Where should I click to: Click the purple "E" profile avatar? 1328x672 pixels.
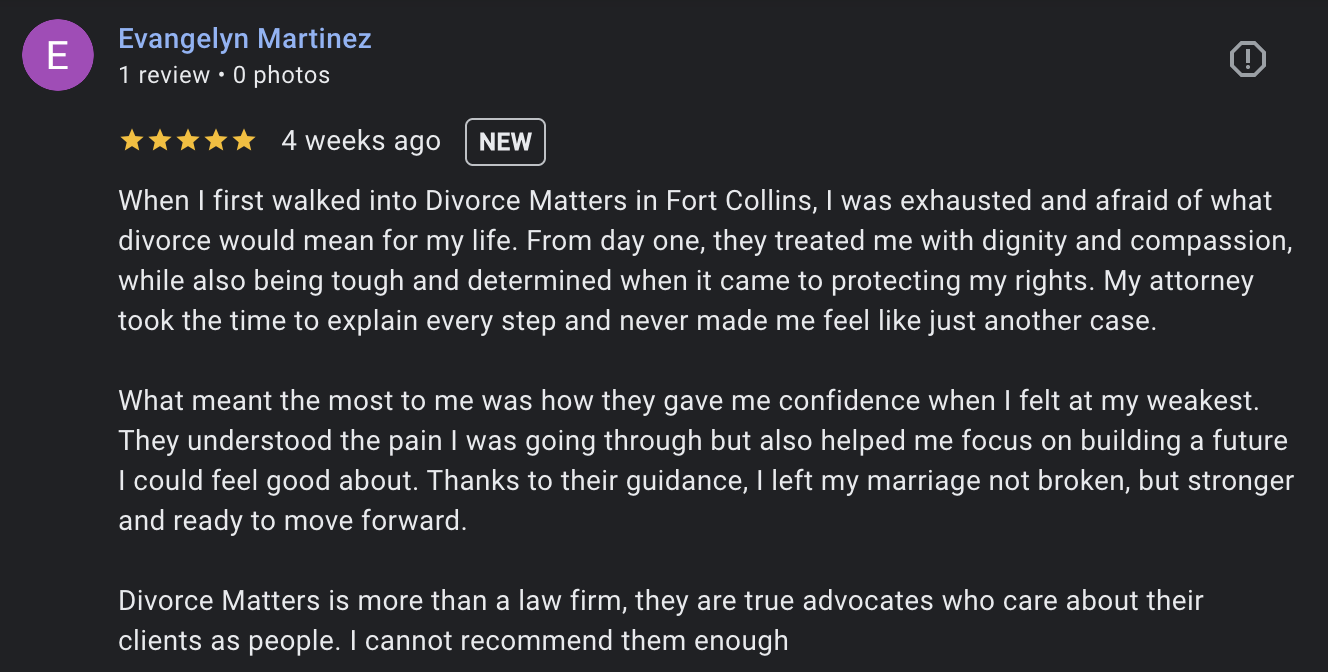pyautogui.click(x=58, y=55)
